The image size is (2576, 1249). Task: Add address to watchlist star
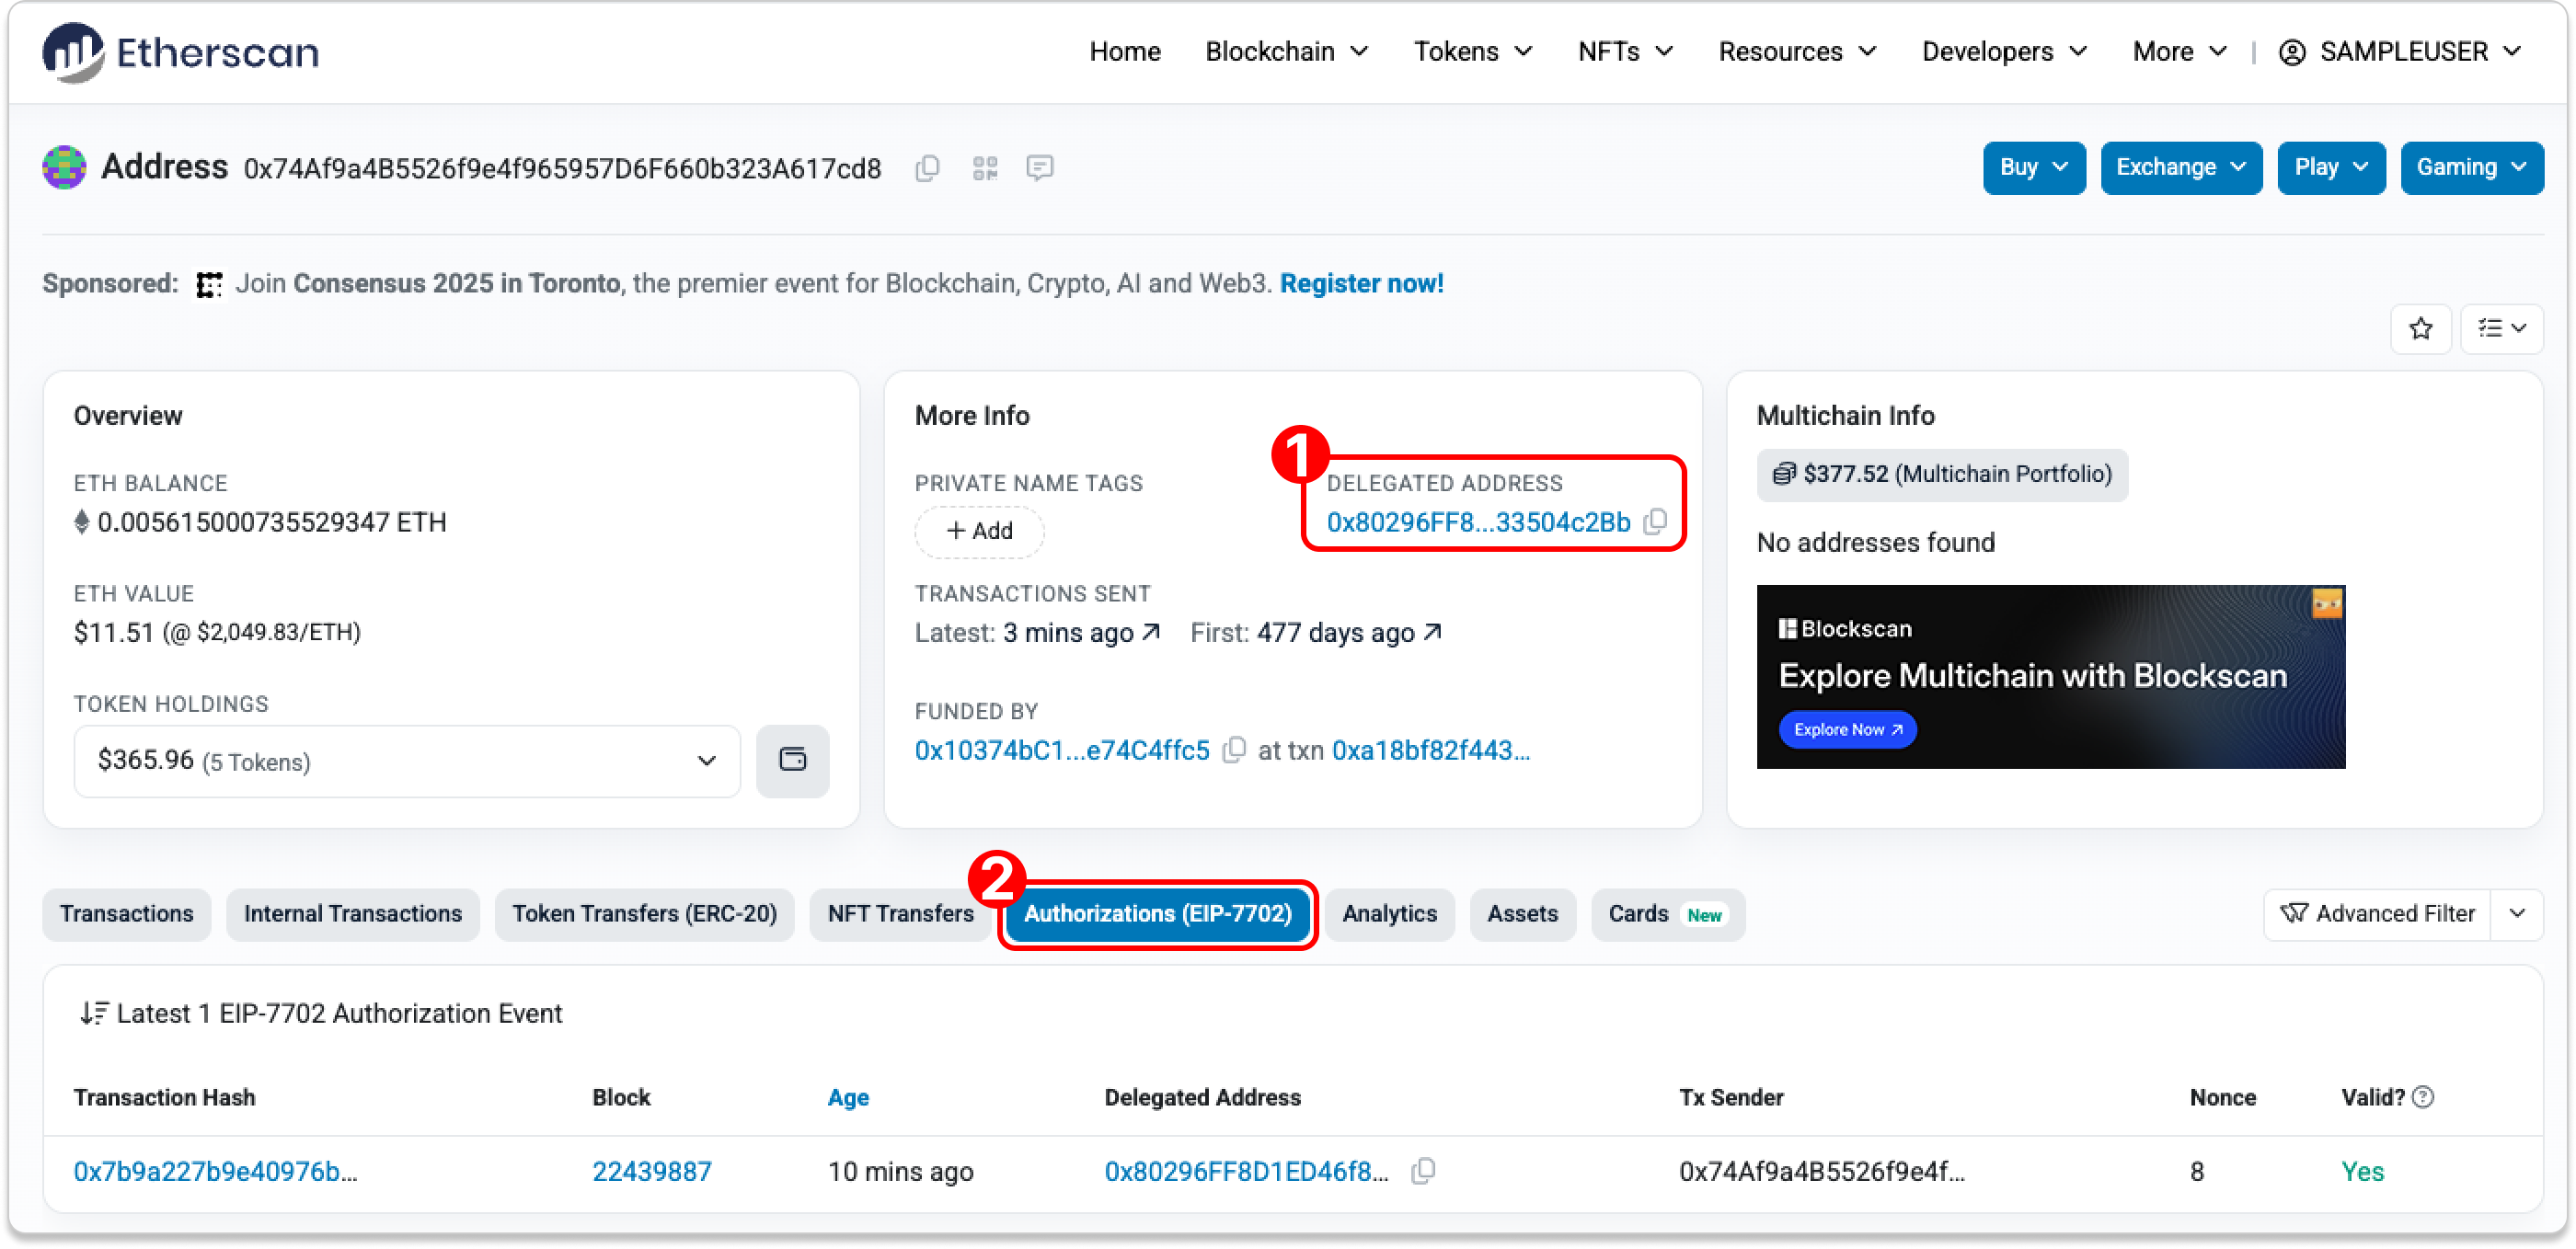[x=2420, y=328]
